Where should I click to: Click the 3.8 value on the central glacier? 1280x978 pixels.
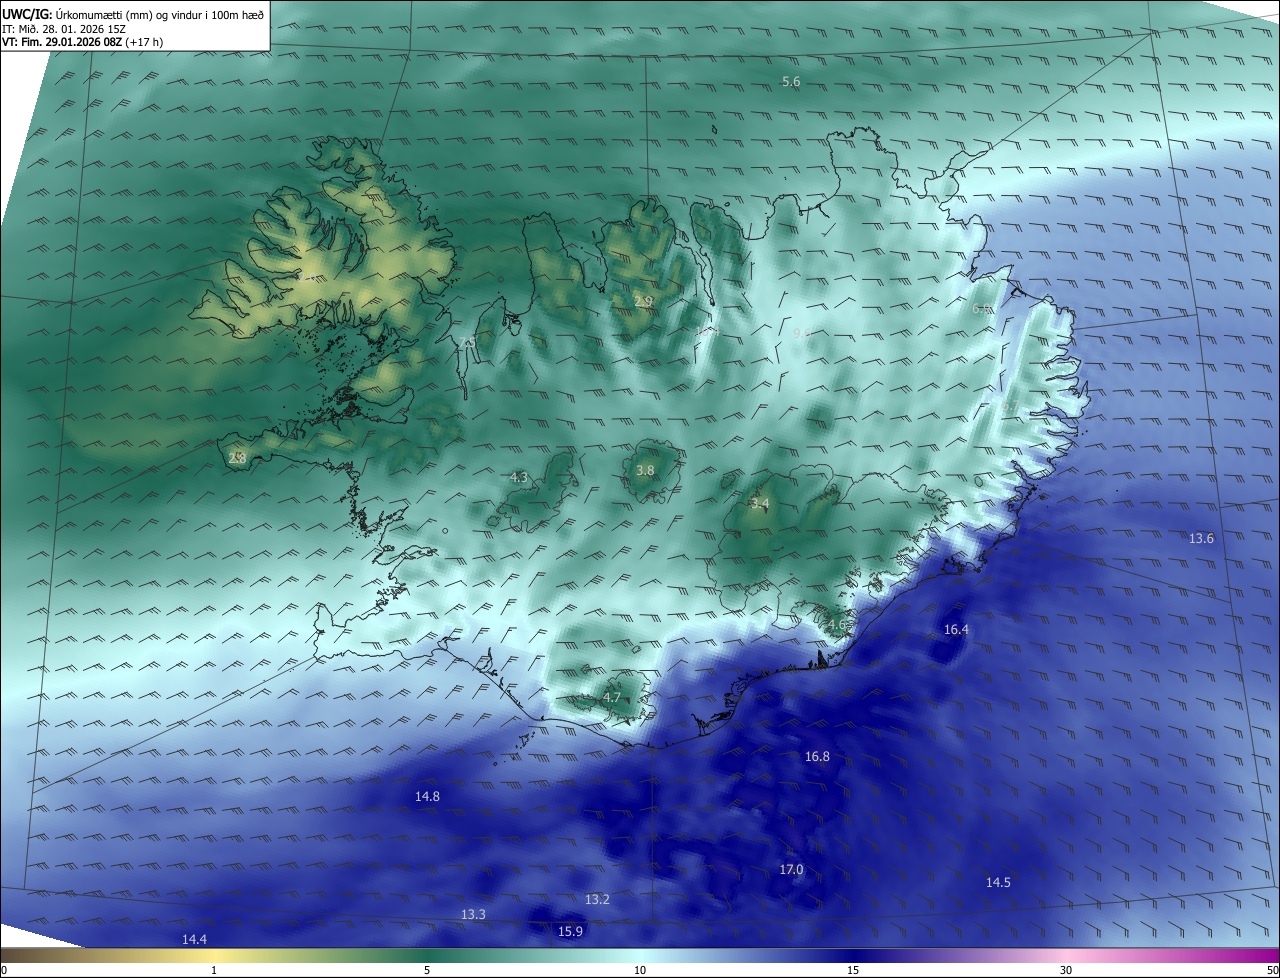click(x=645, y=470)
